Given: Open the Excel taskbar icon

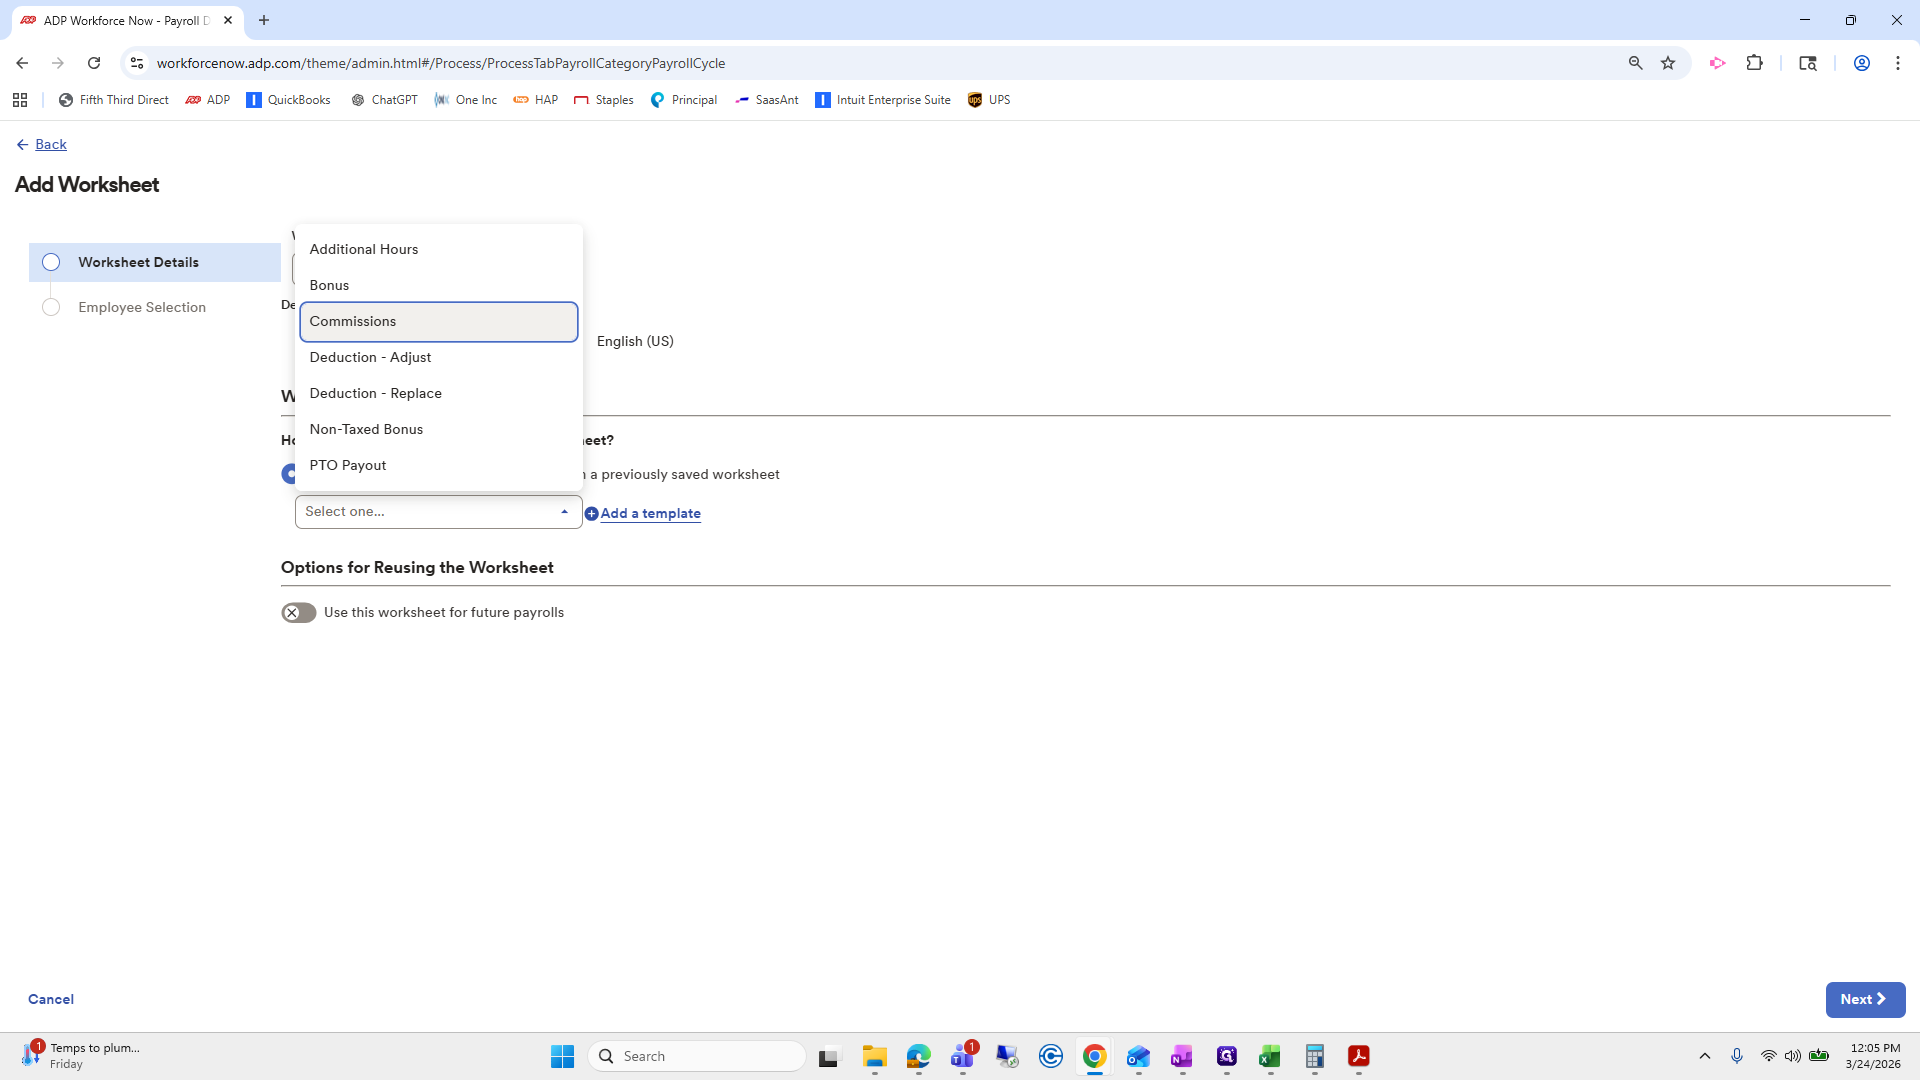Looking at the screenshot, I should click(1270, 1056).
